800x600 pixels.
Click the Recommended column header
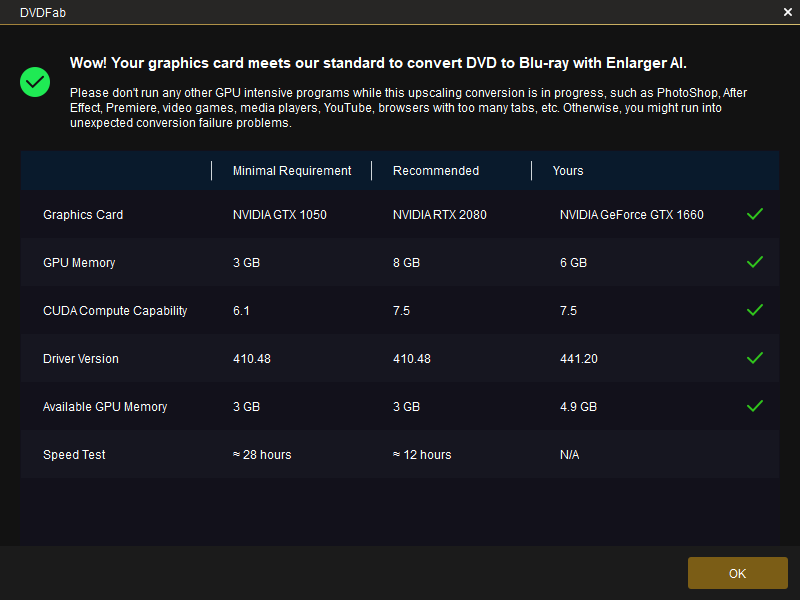[436, 171]
